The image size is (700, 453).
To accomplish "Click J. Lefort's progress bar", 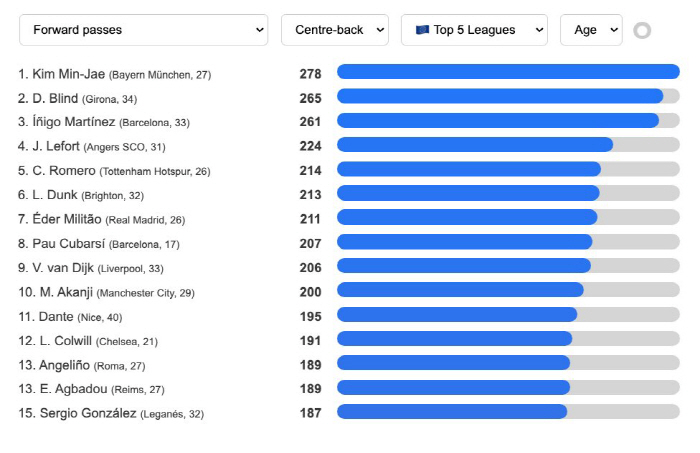I will click(508, 145).
